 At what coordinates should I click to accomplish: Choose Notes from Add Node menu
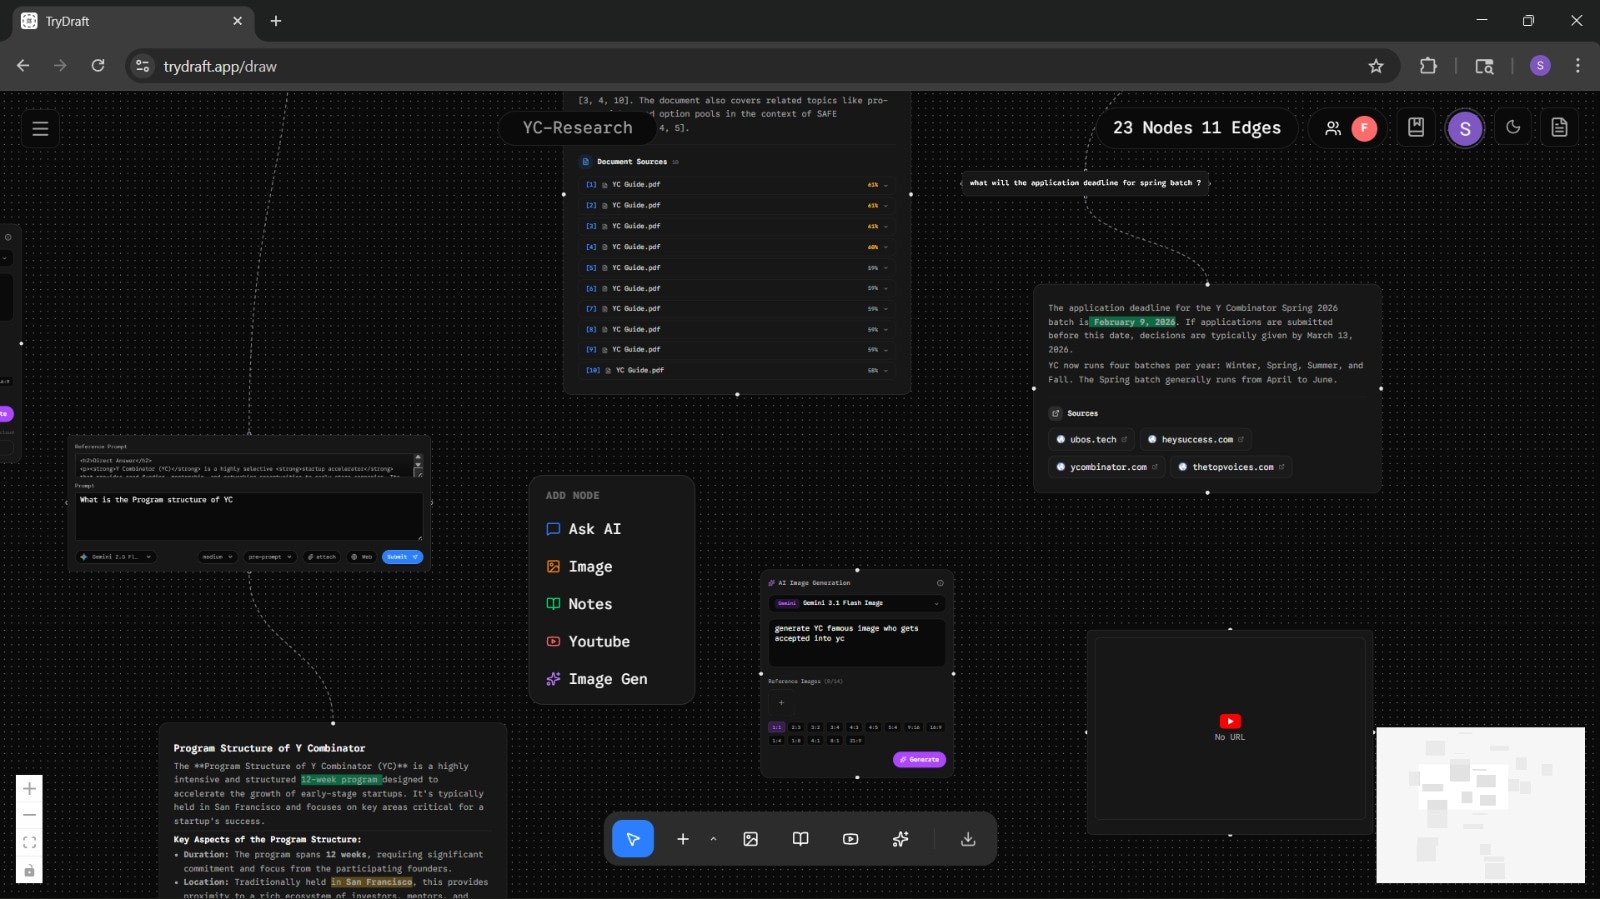tap(611, 604)
